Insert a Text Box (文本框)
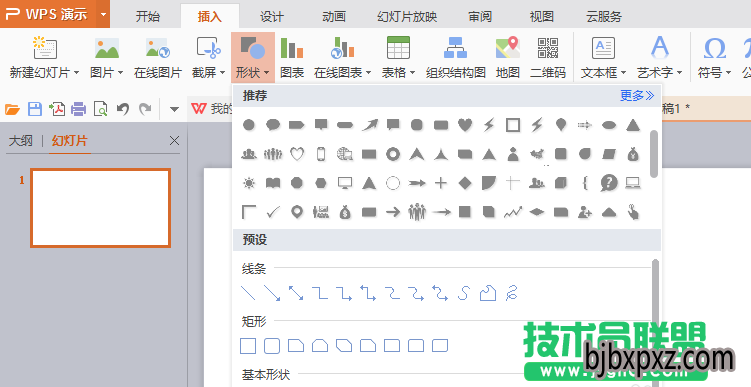 coord(603,48)
